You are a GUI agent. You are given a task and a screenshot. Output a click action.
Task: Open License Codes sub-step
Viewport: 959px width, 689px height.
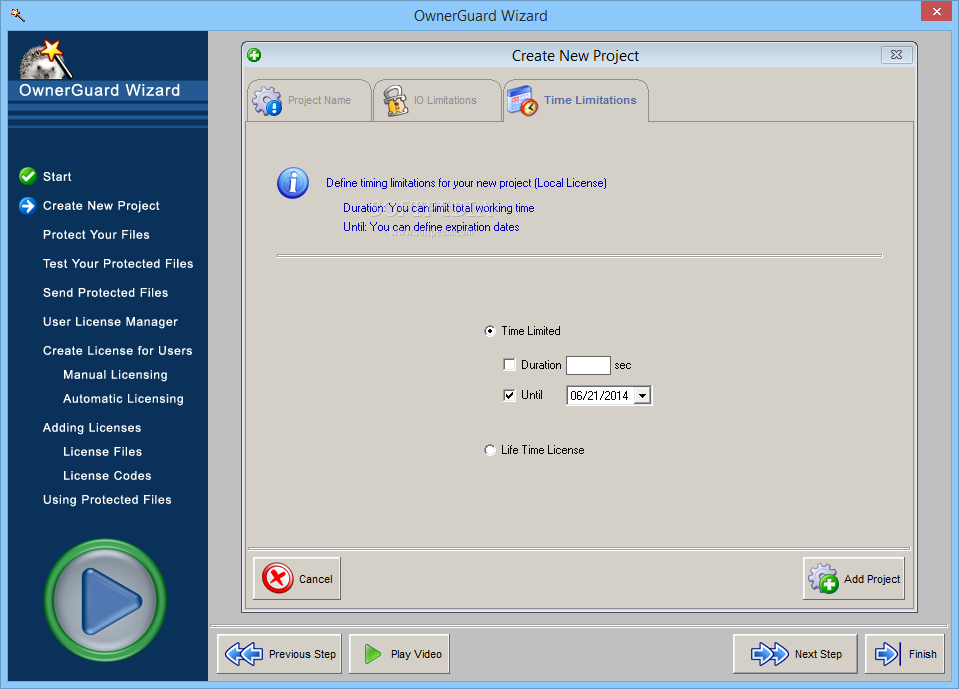pyautogui.click(x=107, y=476)
